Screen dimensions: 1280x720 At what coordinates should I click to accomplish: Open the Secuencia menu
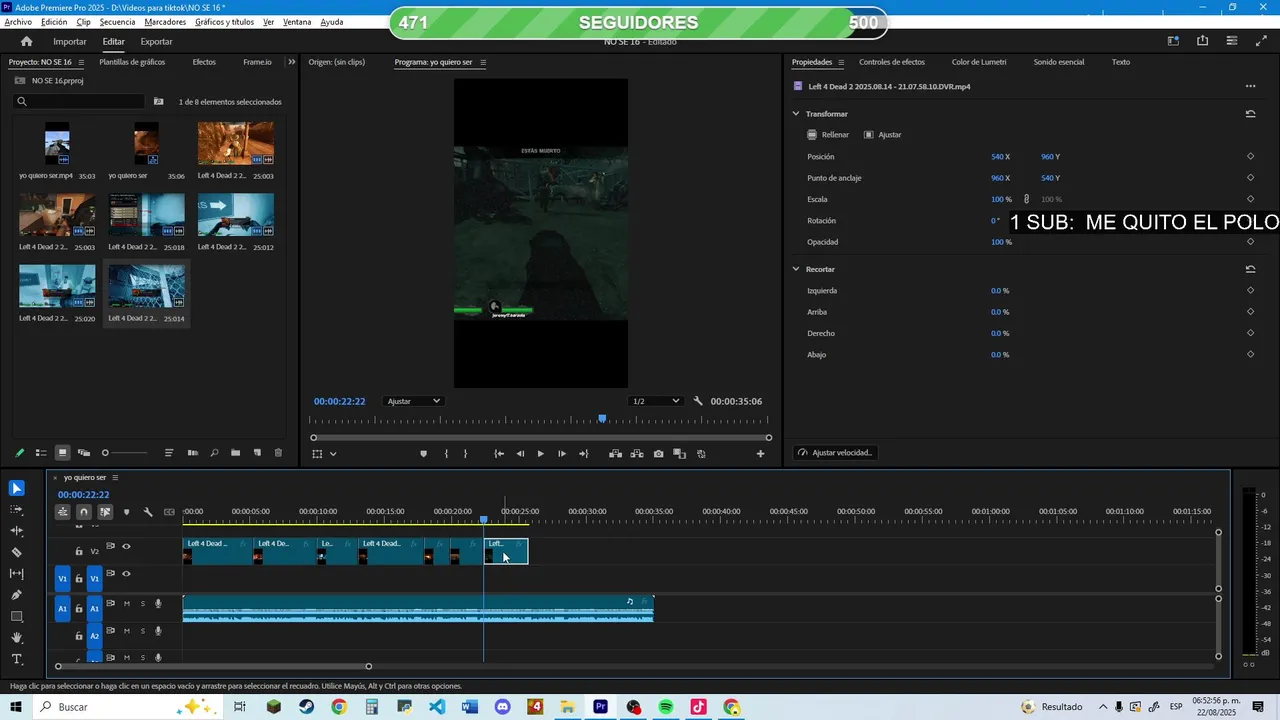[x=117, y=22]
